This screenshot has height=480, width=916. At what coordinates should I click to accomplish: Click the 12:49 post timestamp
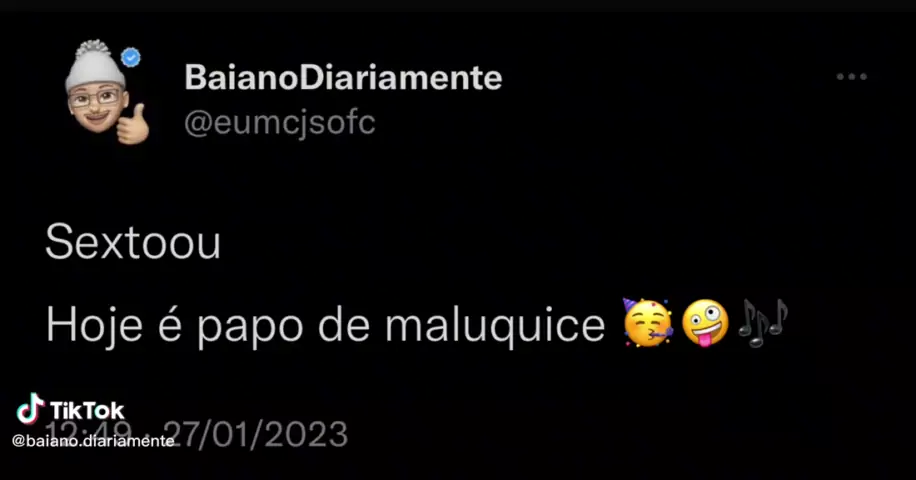89,435
